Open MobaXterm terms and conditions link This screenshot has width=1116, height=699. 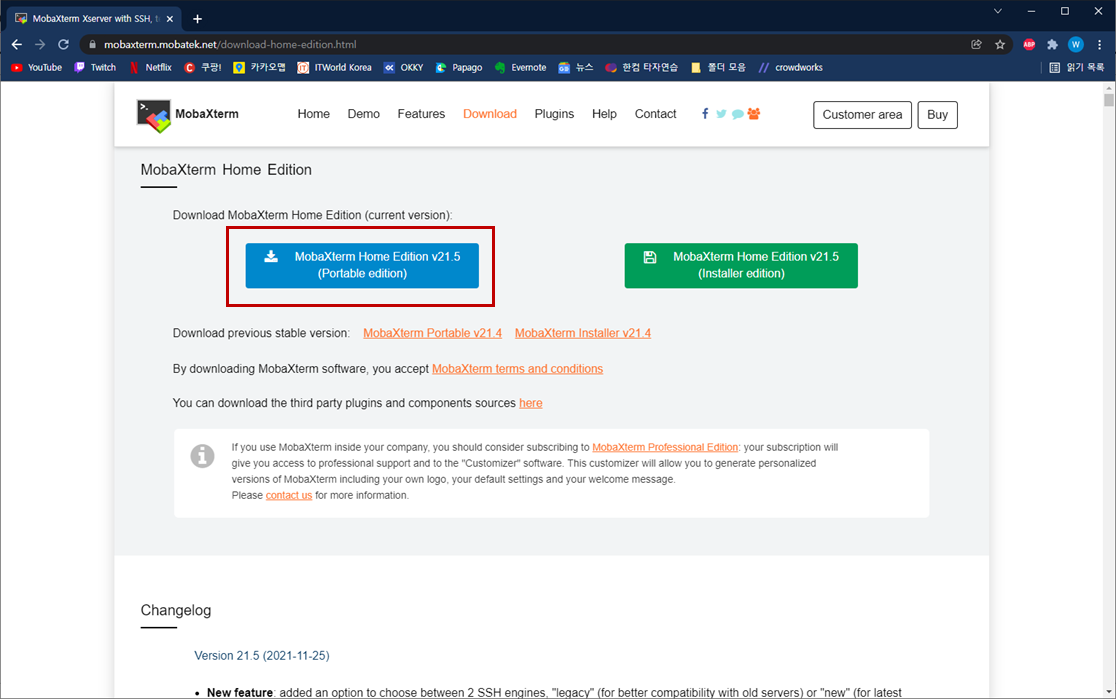tap(517, 369)
